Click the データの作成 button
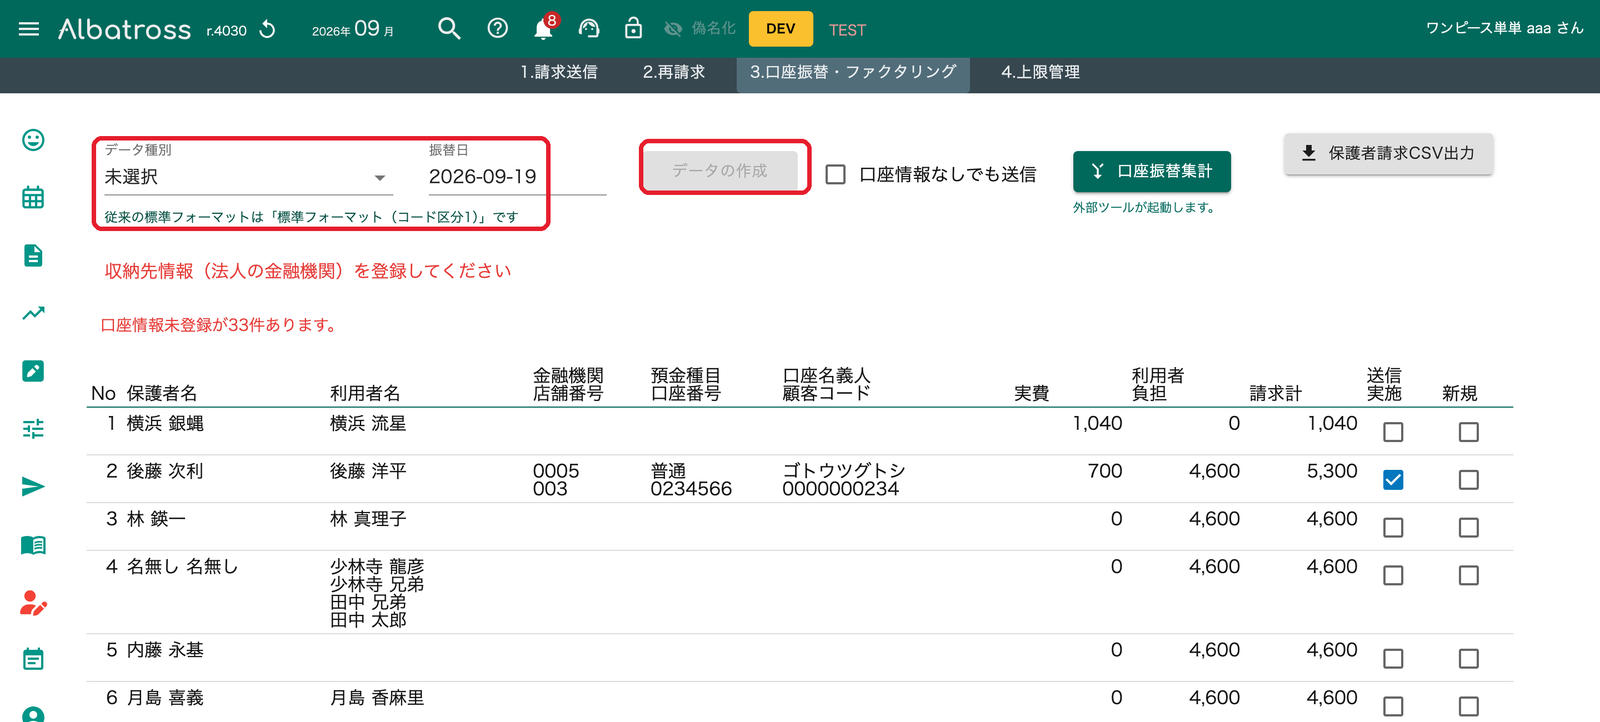 (720, 171)
